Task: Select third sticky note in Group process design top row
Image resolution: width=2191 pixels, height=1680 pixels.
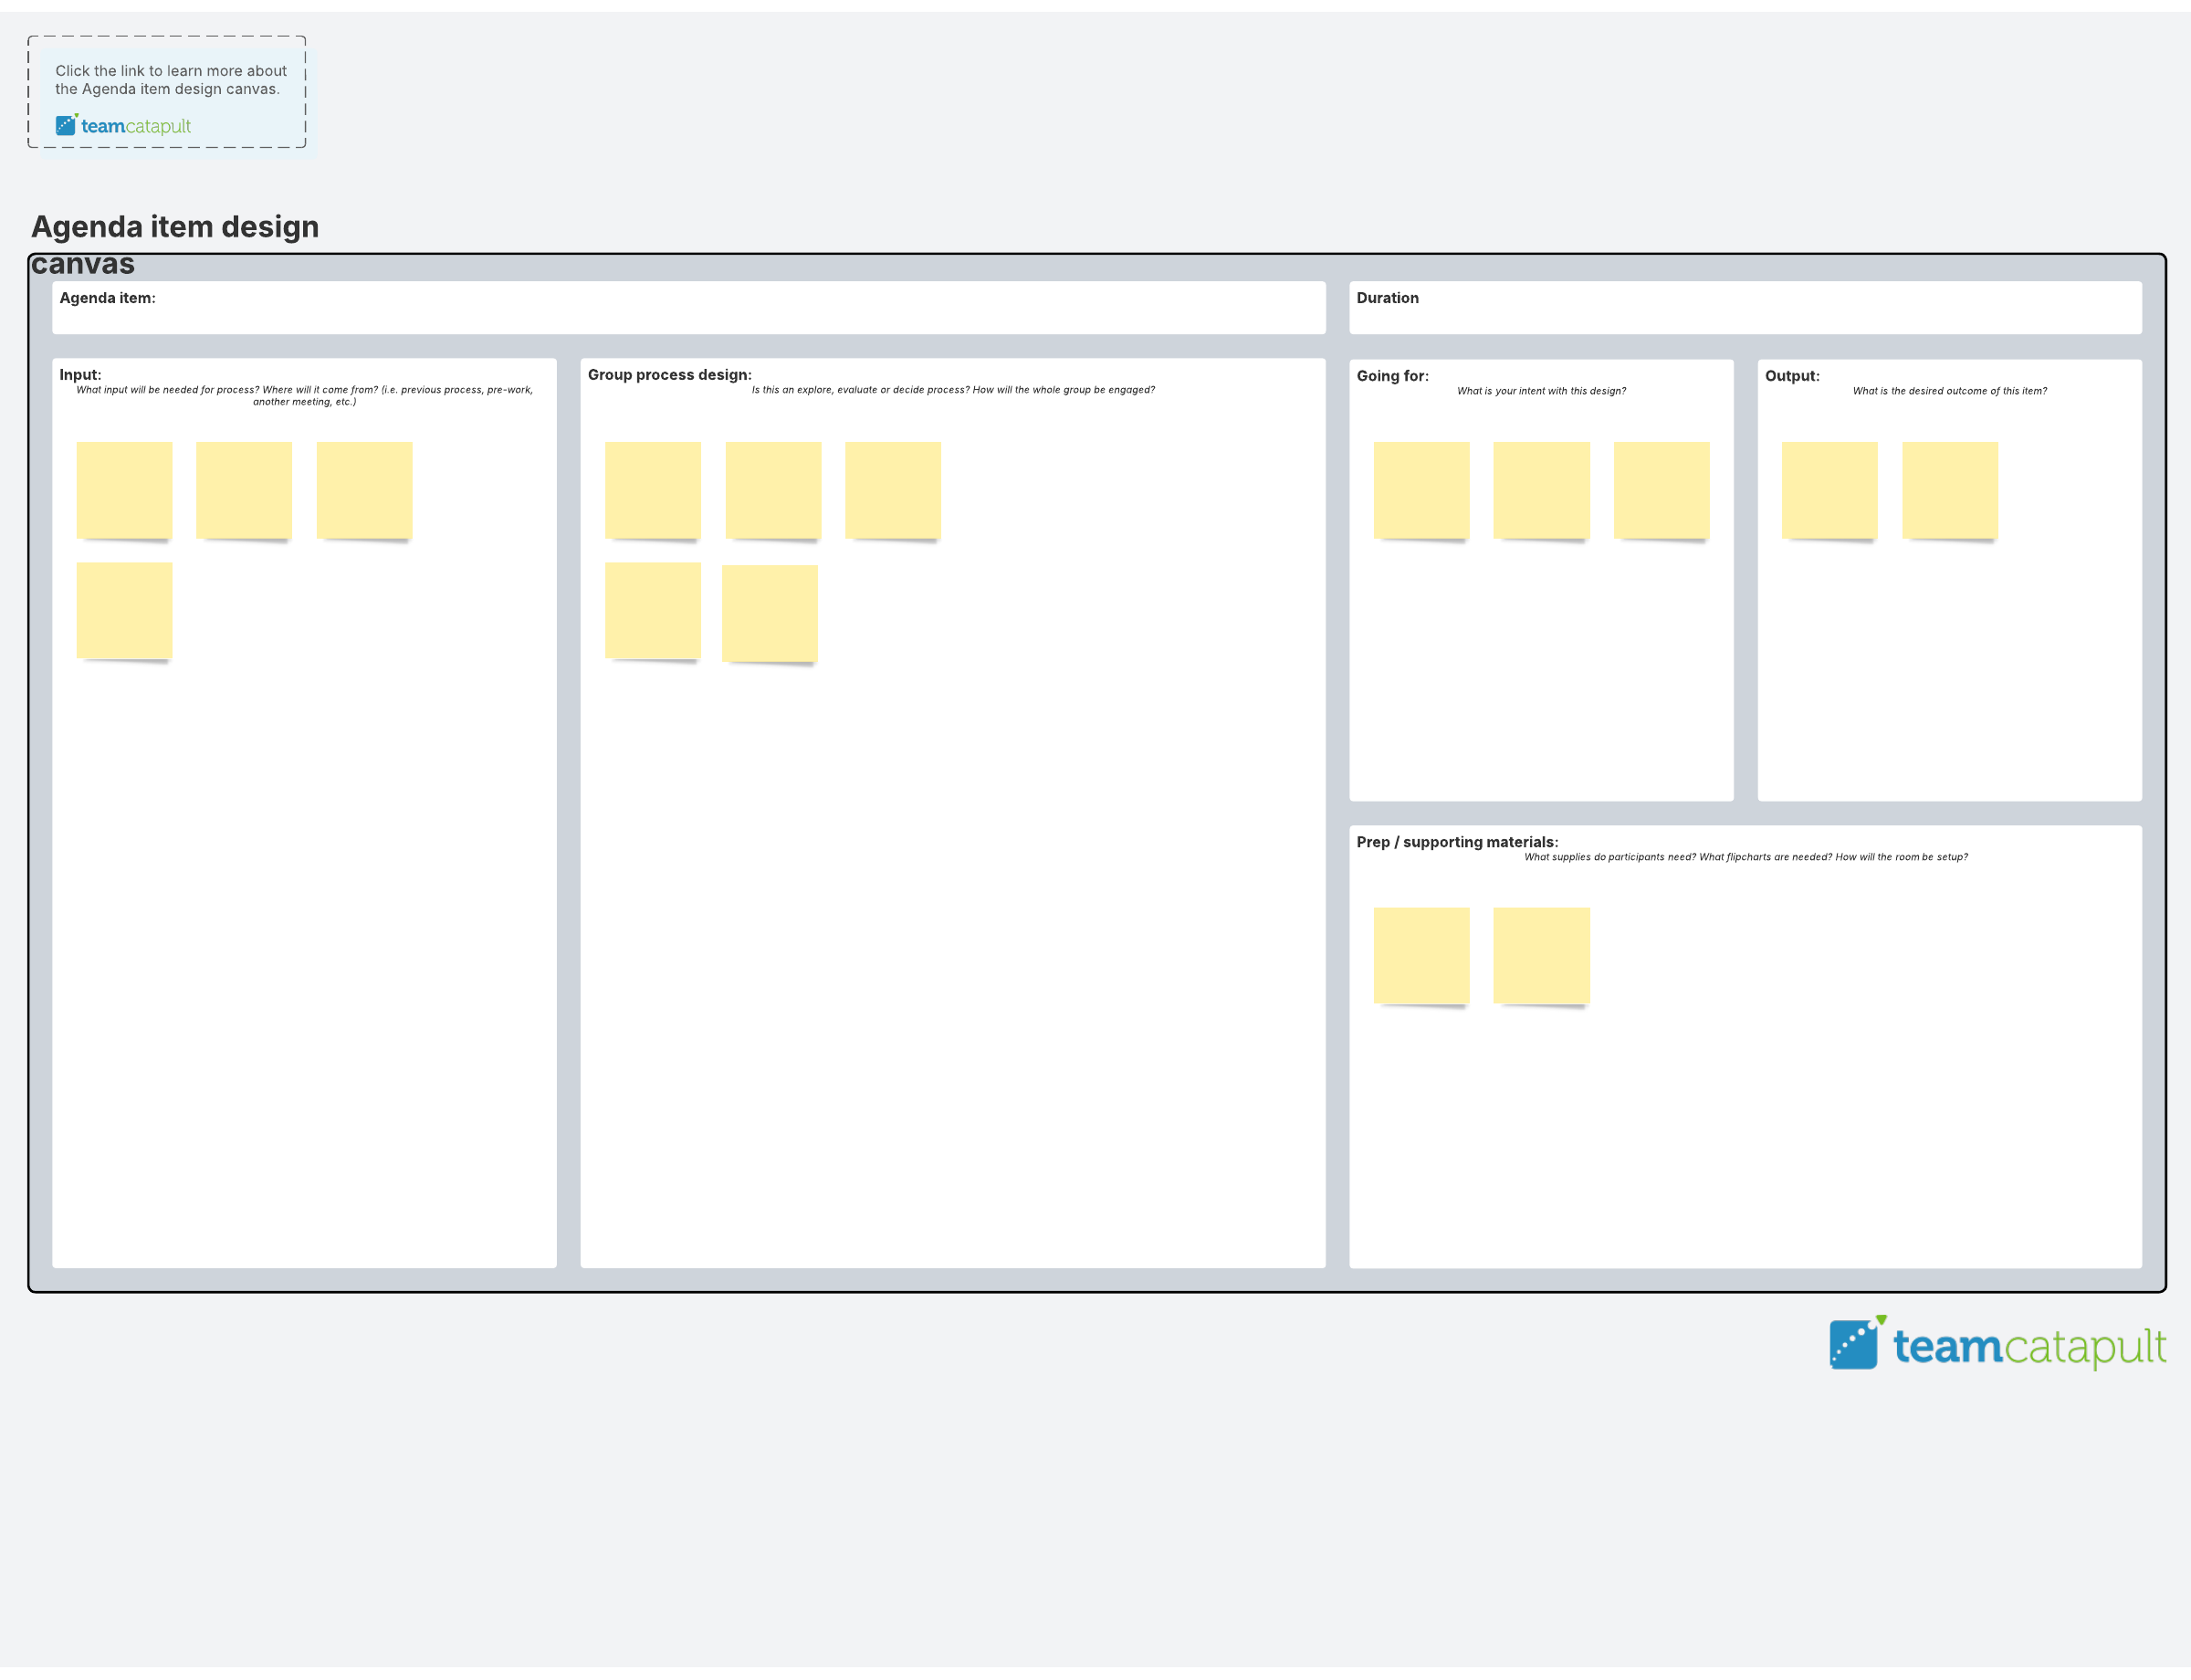Action: tap(892, 490)
